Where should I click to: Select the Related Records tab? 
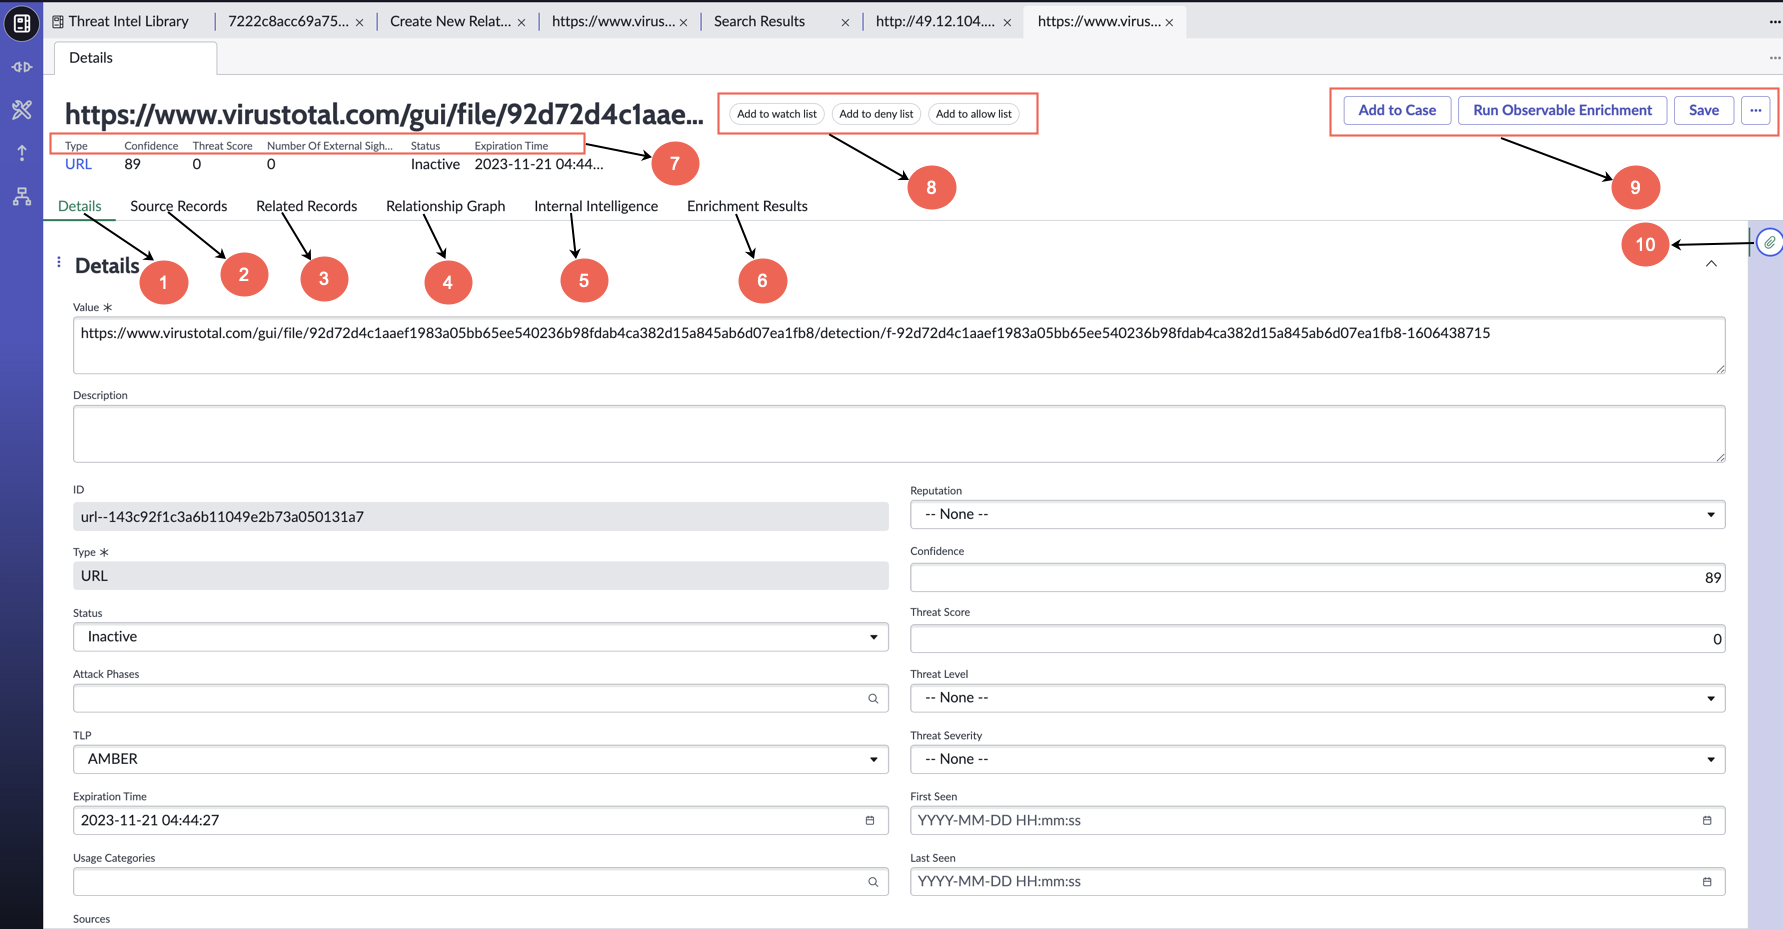306,206
